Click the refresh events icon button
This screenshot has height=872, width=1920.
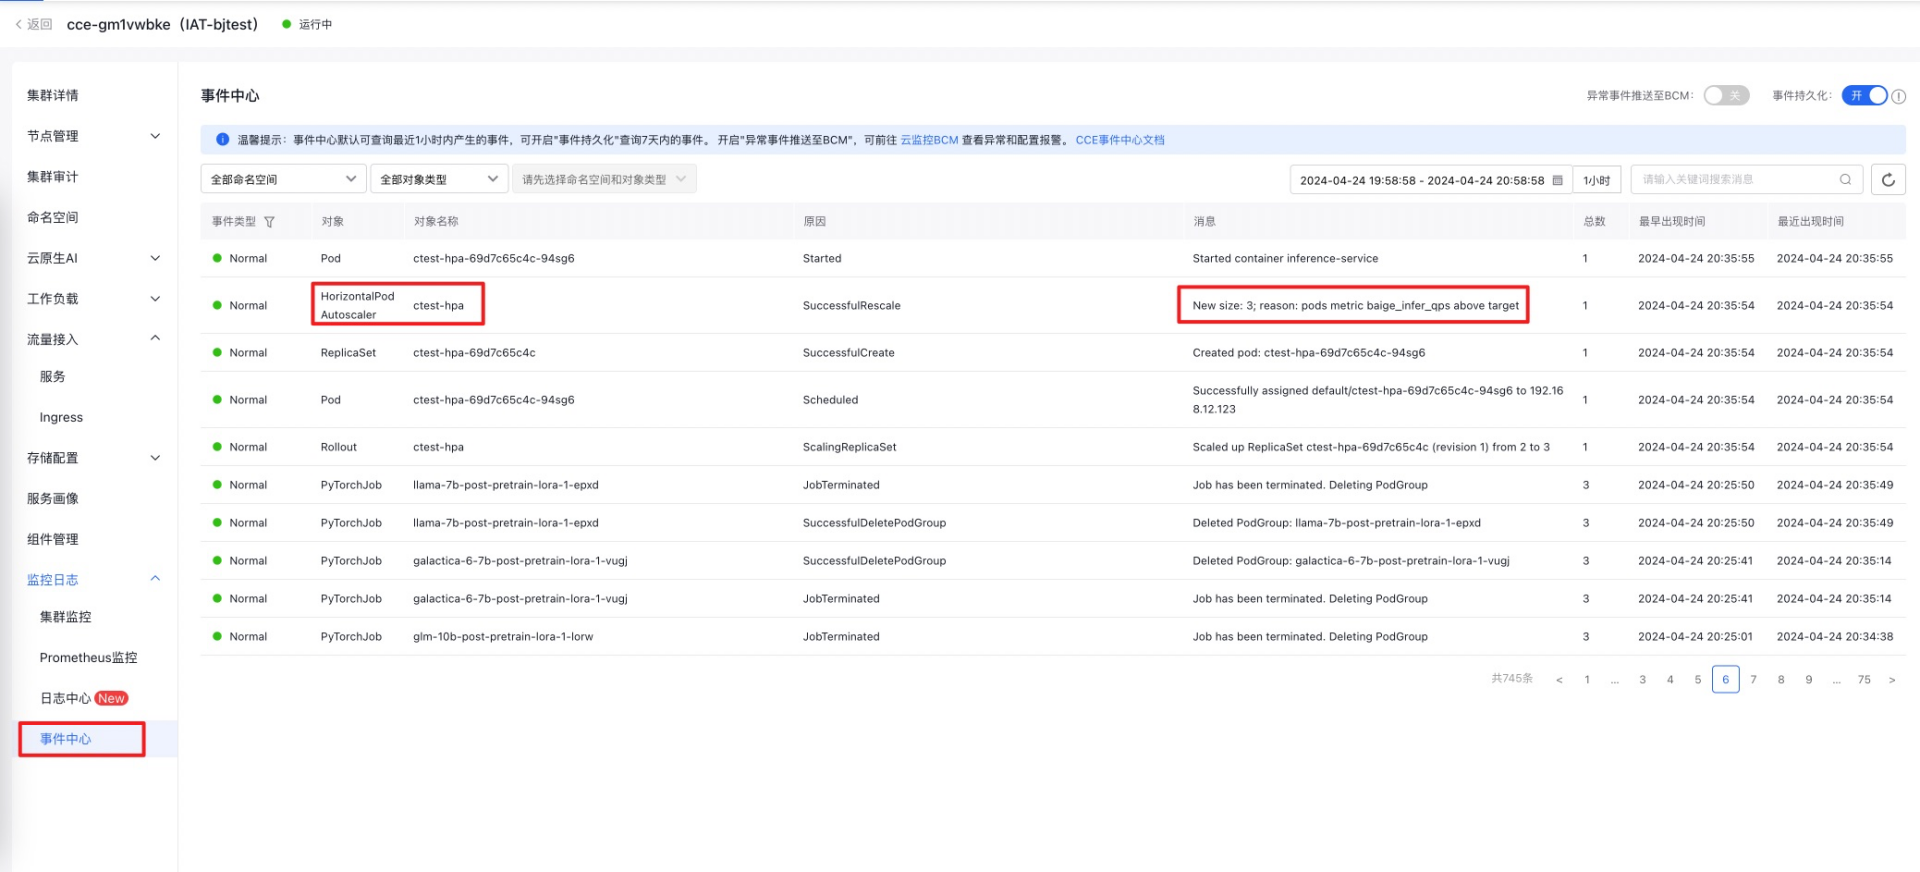pyautogui.click(x=1888, y=180)
